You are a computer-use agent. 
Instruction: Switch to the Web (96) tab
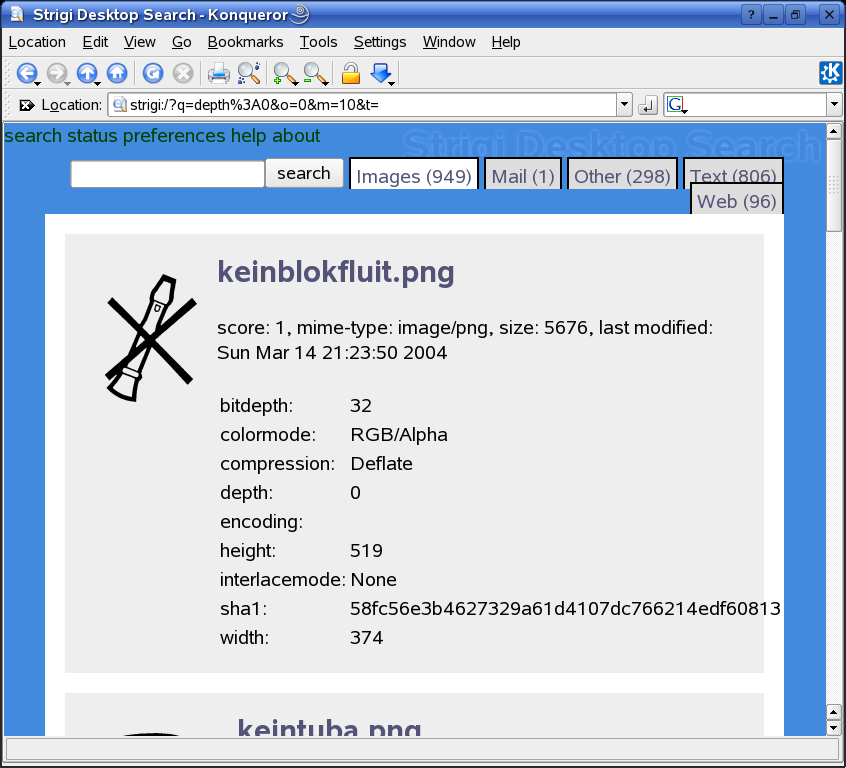click(736, 201)
